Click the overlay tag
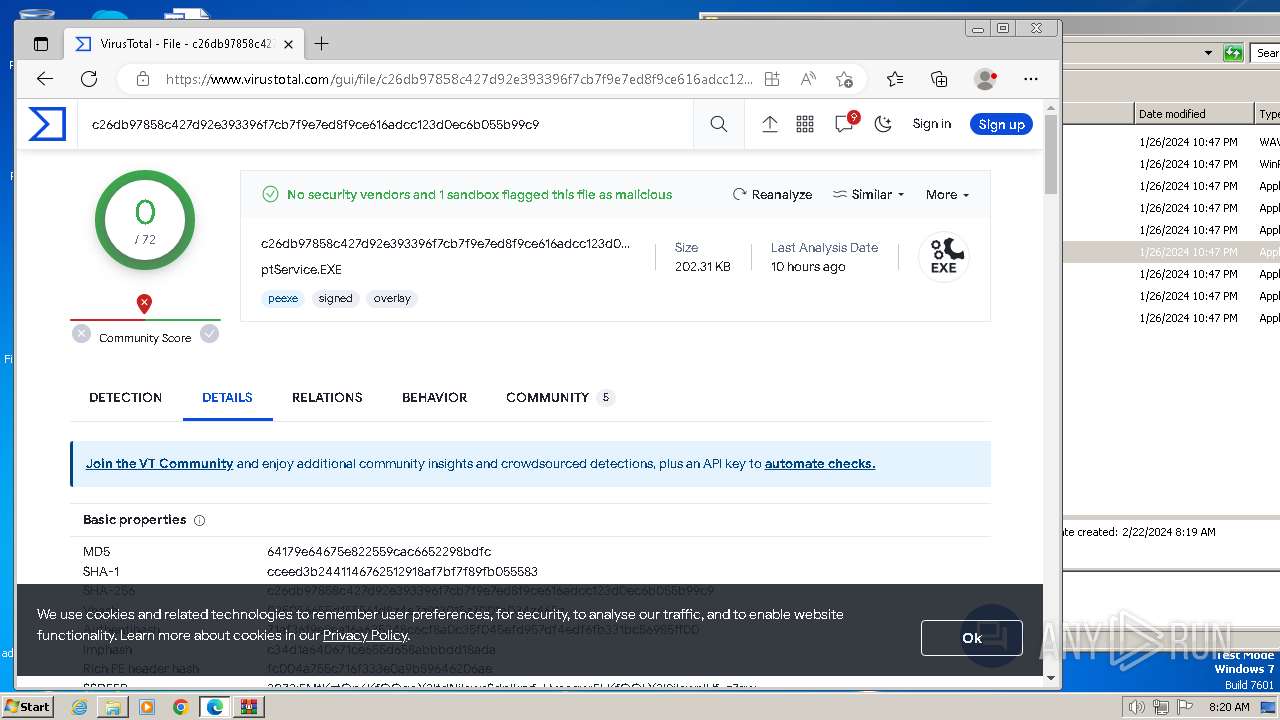The image size is (1280, 720). click(x=392, y=298)
